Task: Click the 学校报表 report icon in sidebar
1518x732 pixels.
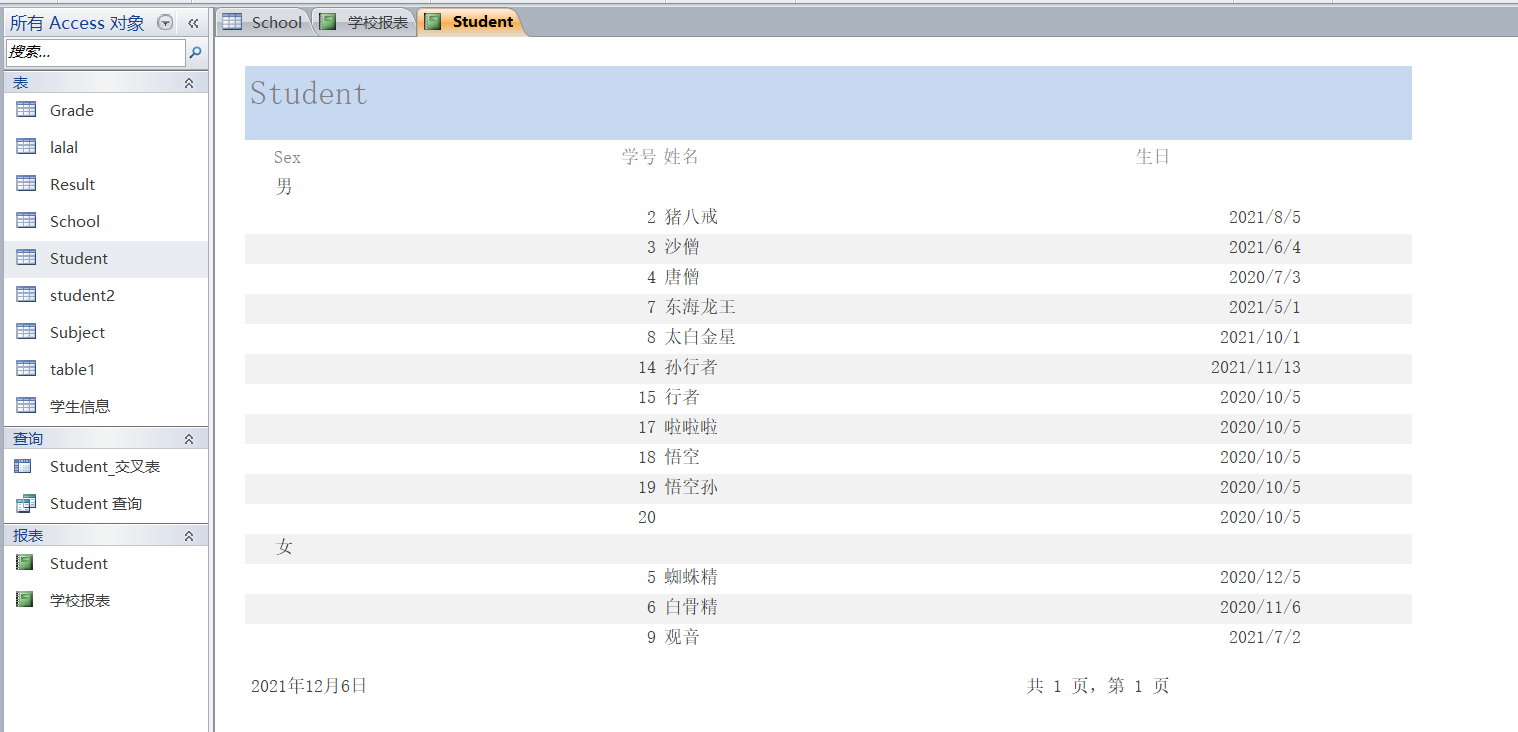Action: [x=26, y=600]
